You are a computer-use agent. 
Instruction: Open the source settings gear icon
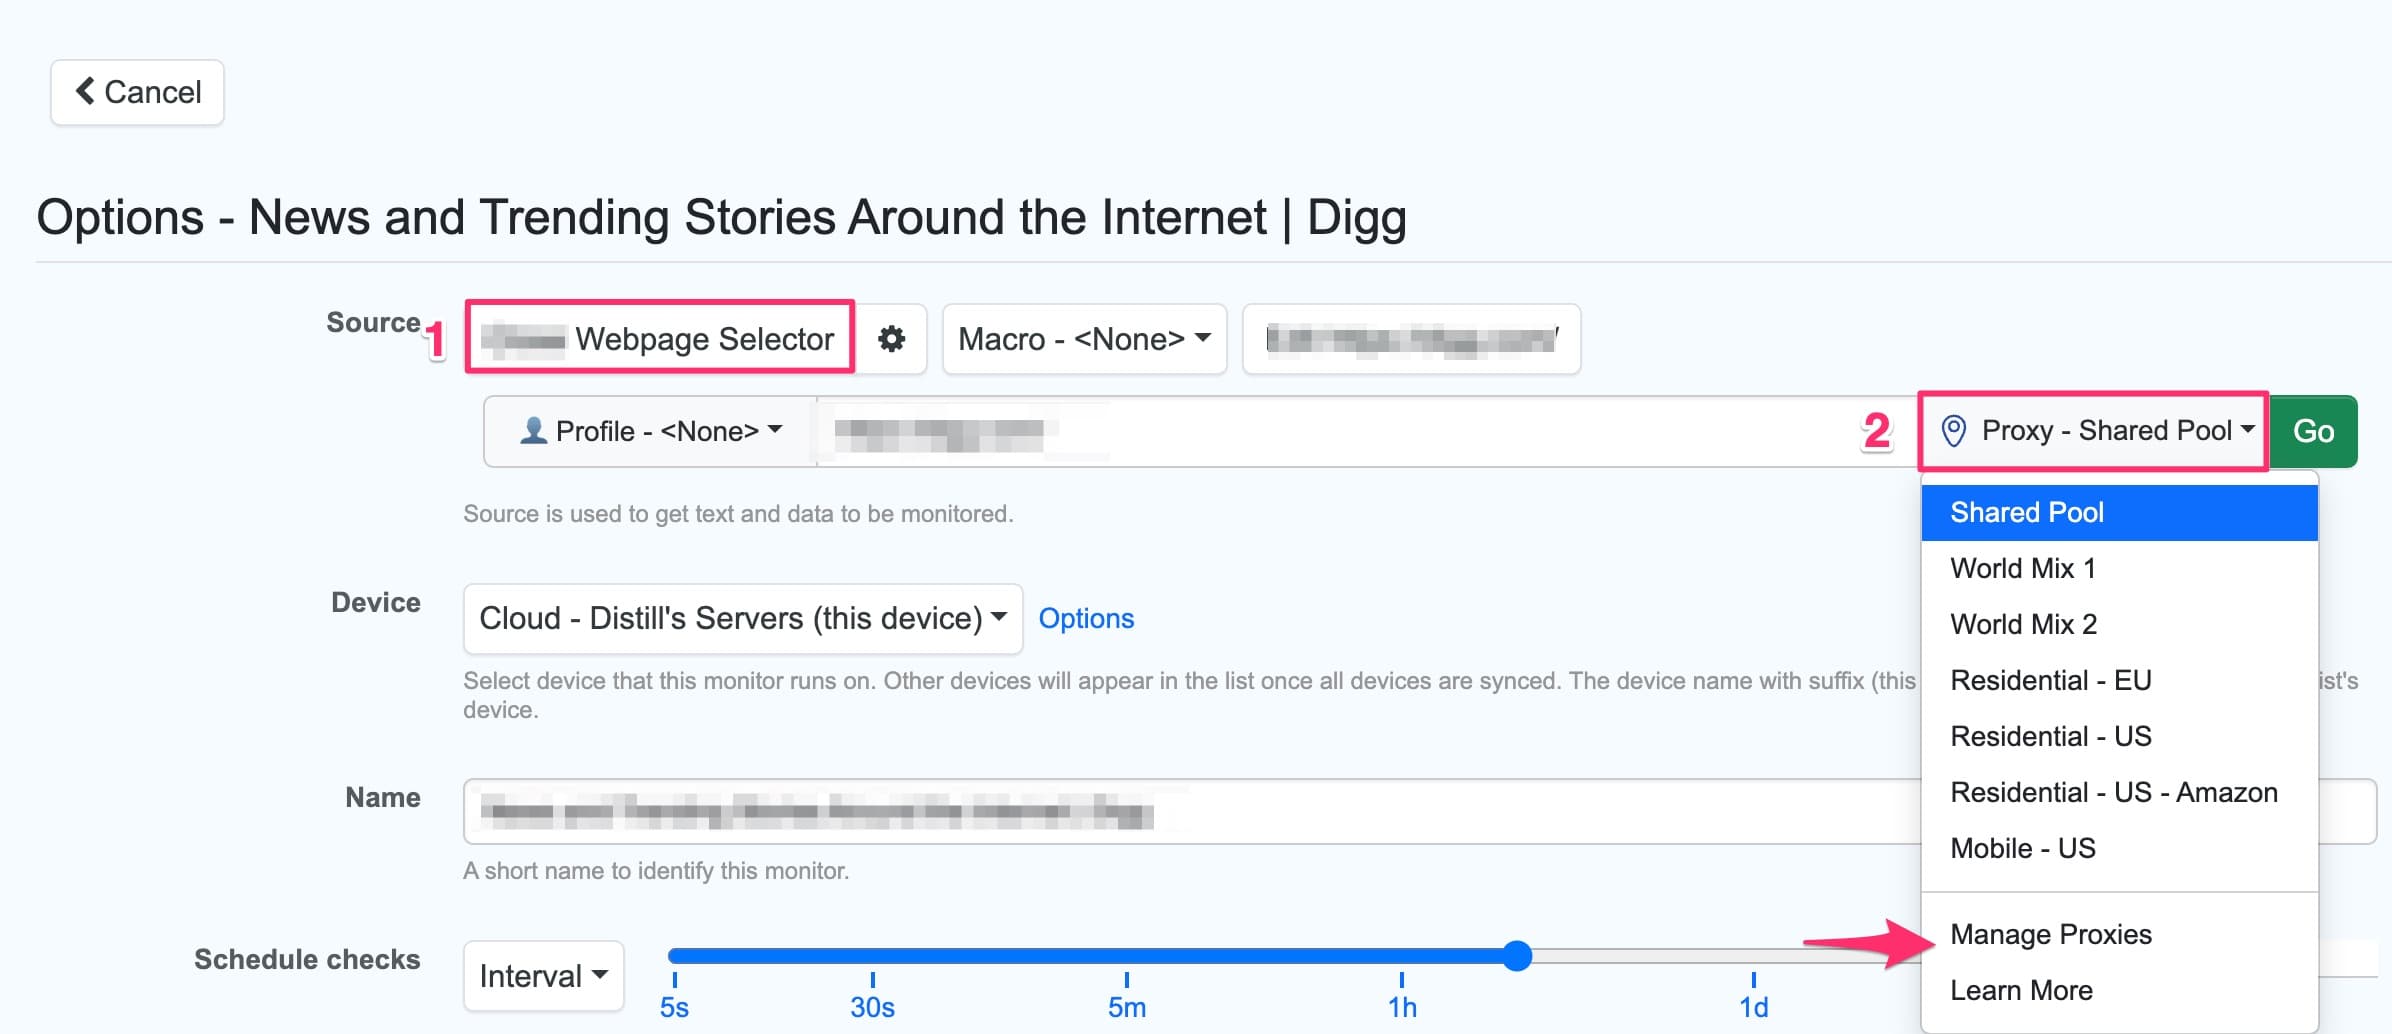click(893, 339)
